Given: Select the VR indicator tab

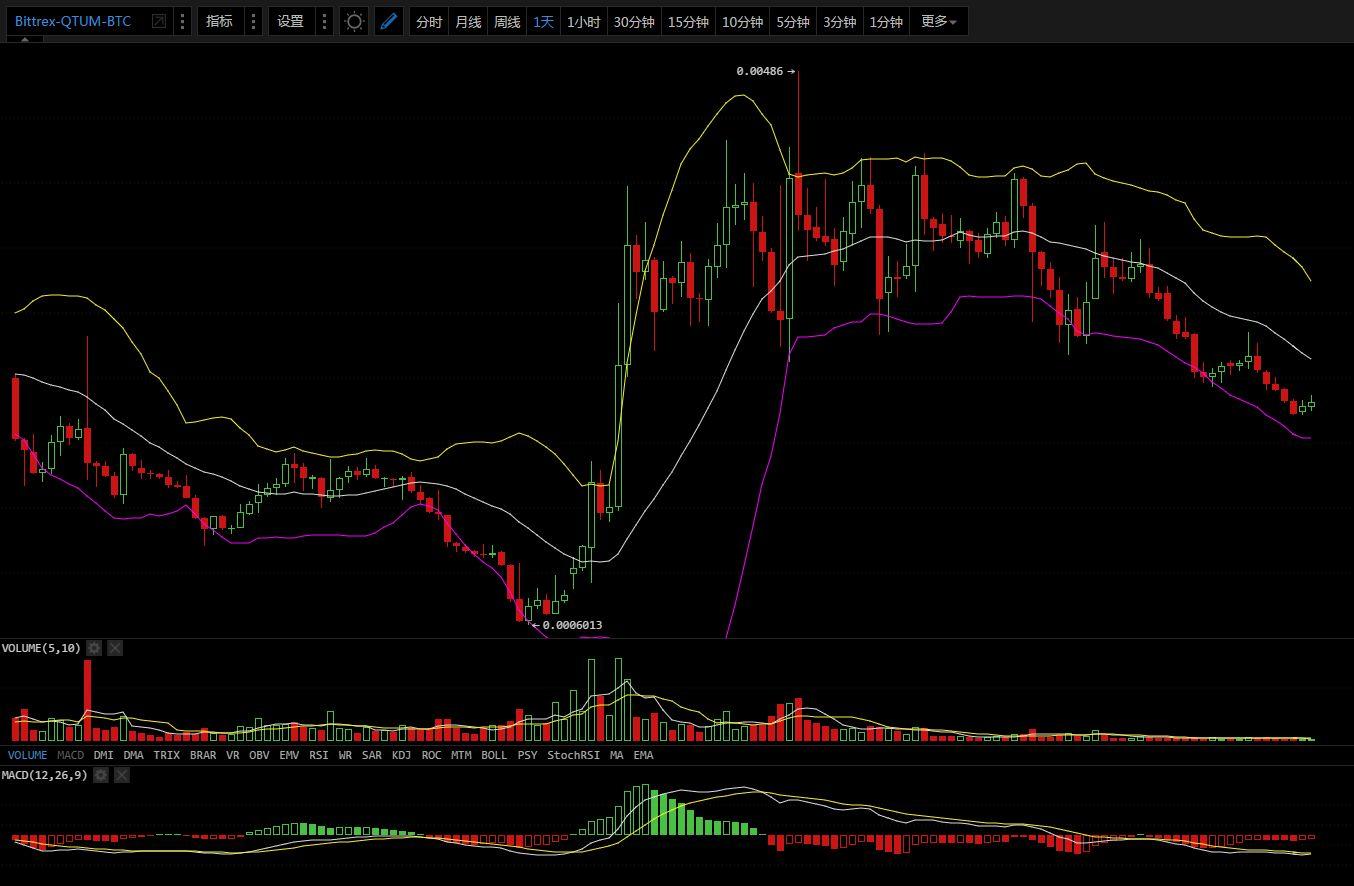Looking at the screenshot, I should 233,755.
